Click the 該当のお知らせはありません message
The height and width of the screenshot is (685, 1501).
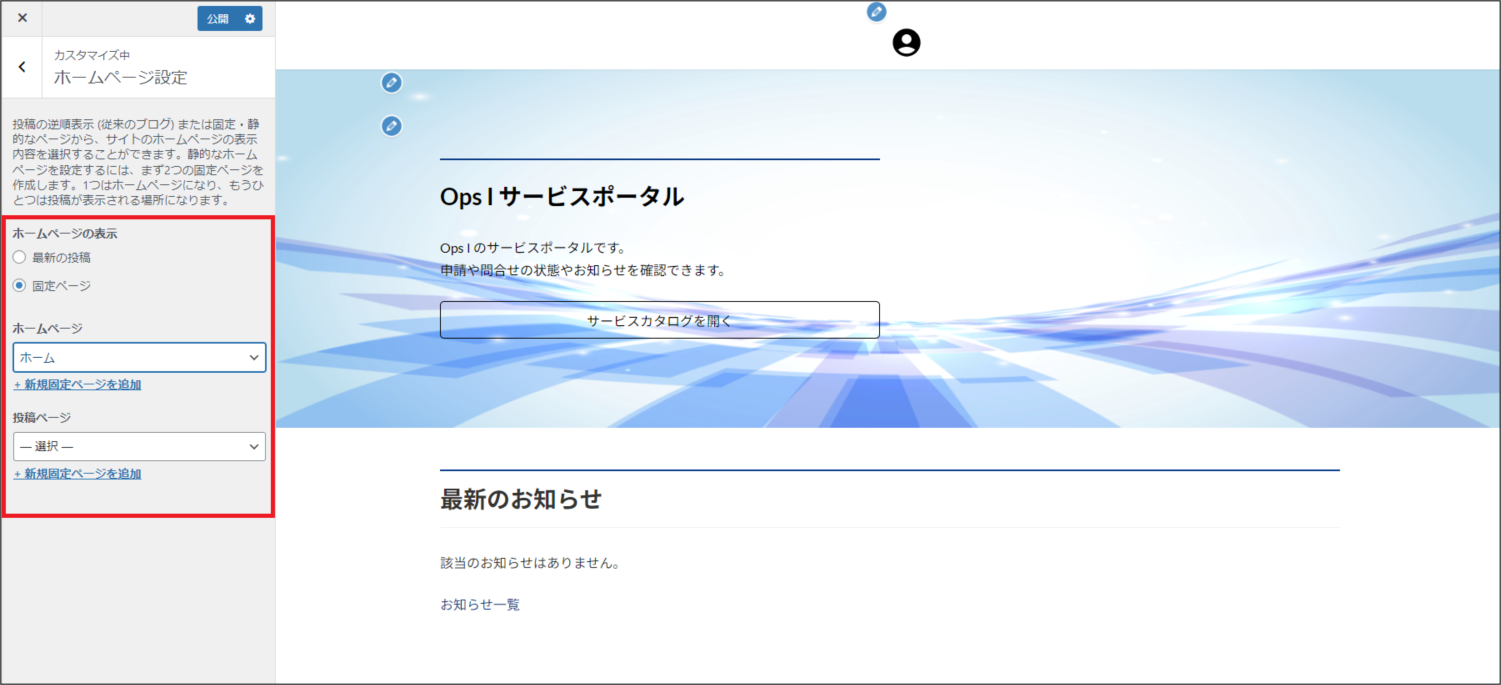click(530, 563)
